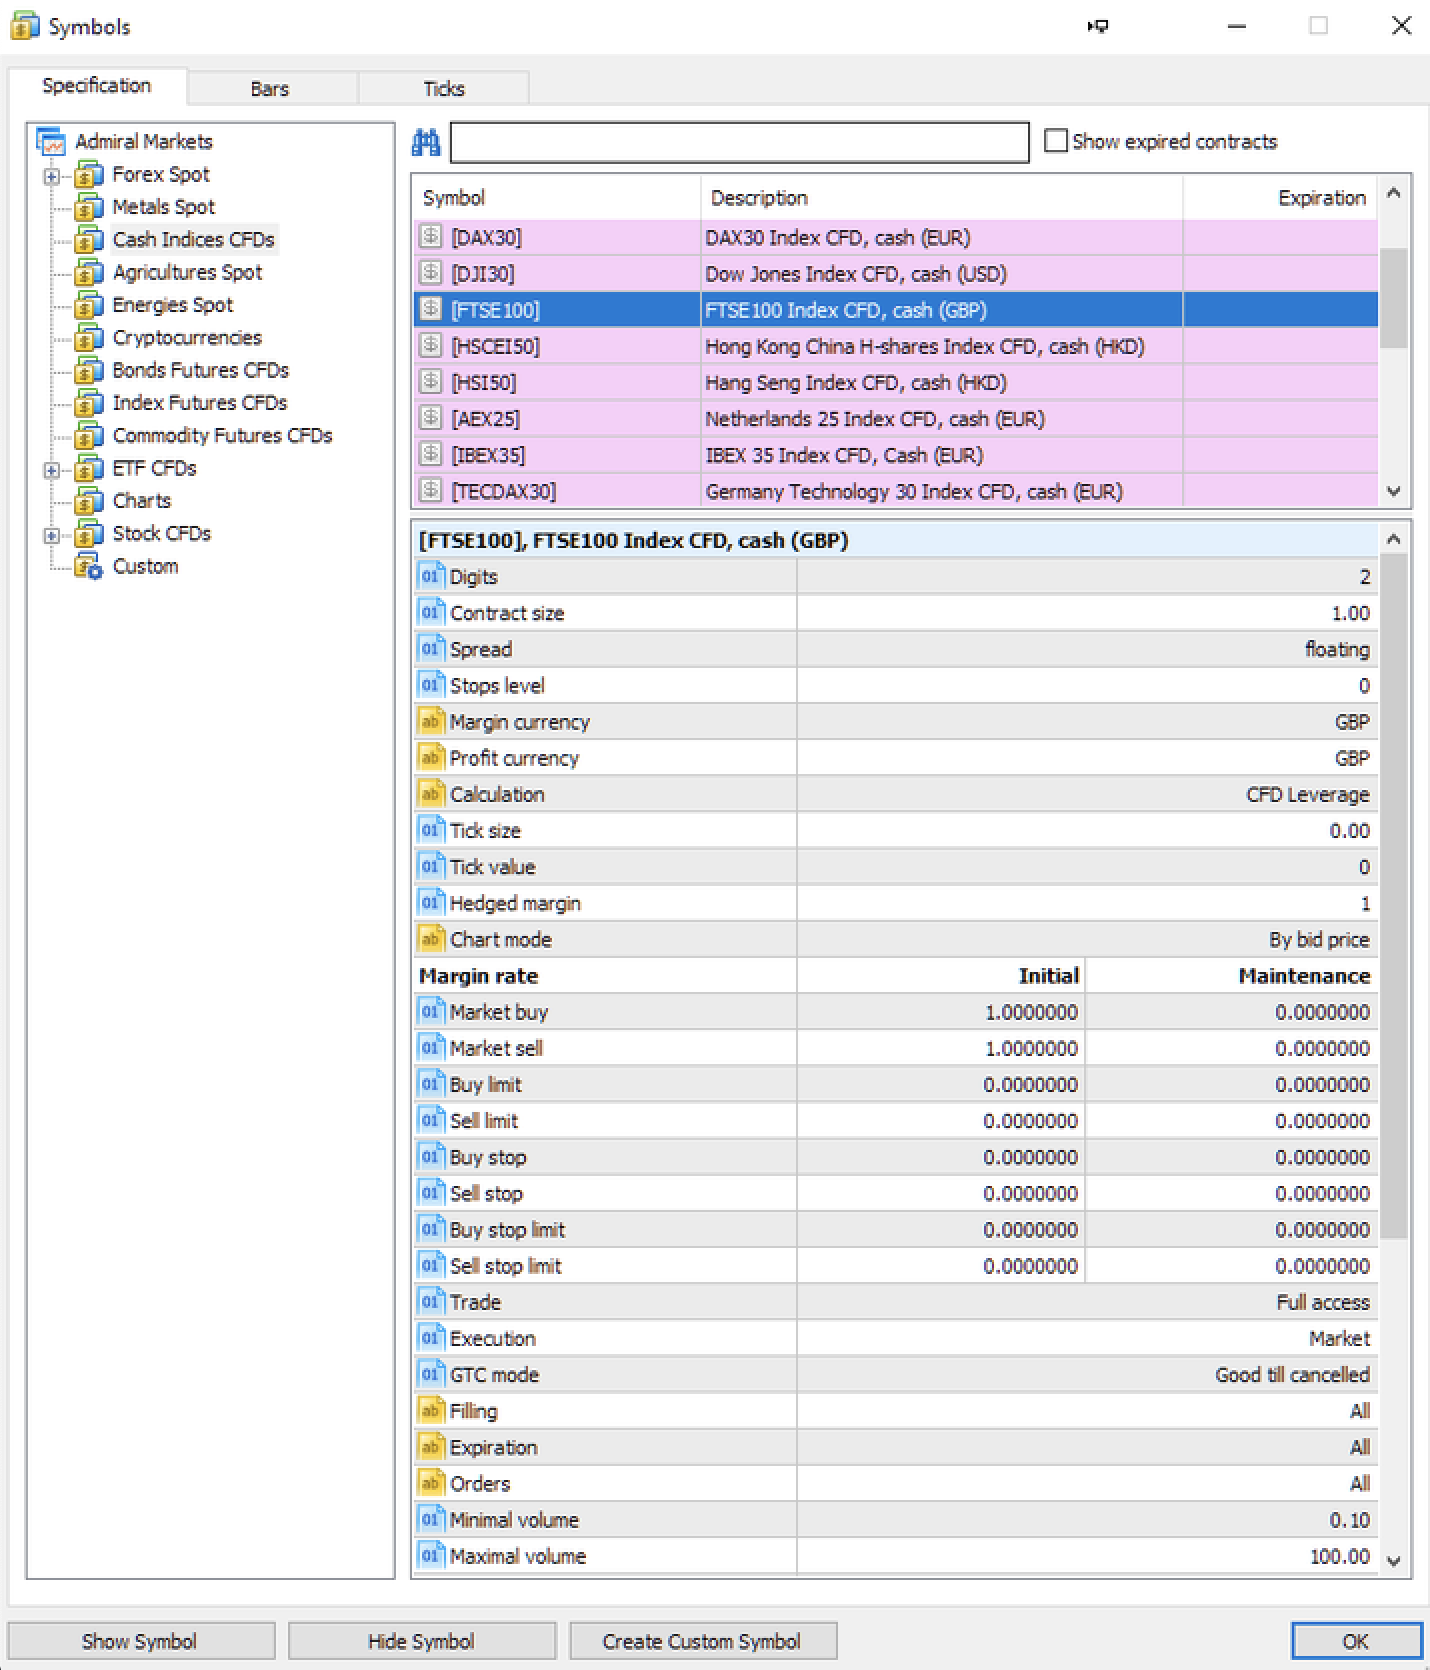Expand the Stock CFDs tree node
Image resolution: width=1430 pixels, height=1670 pixels.
point(52,536)
